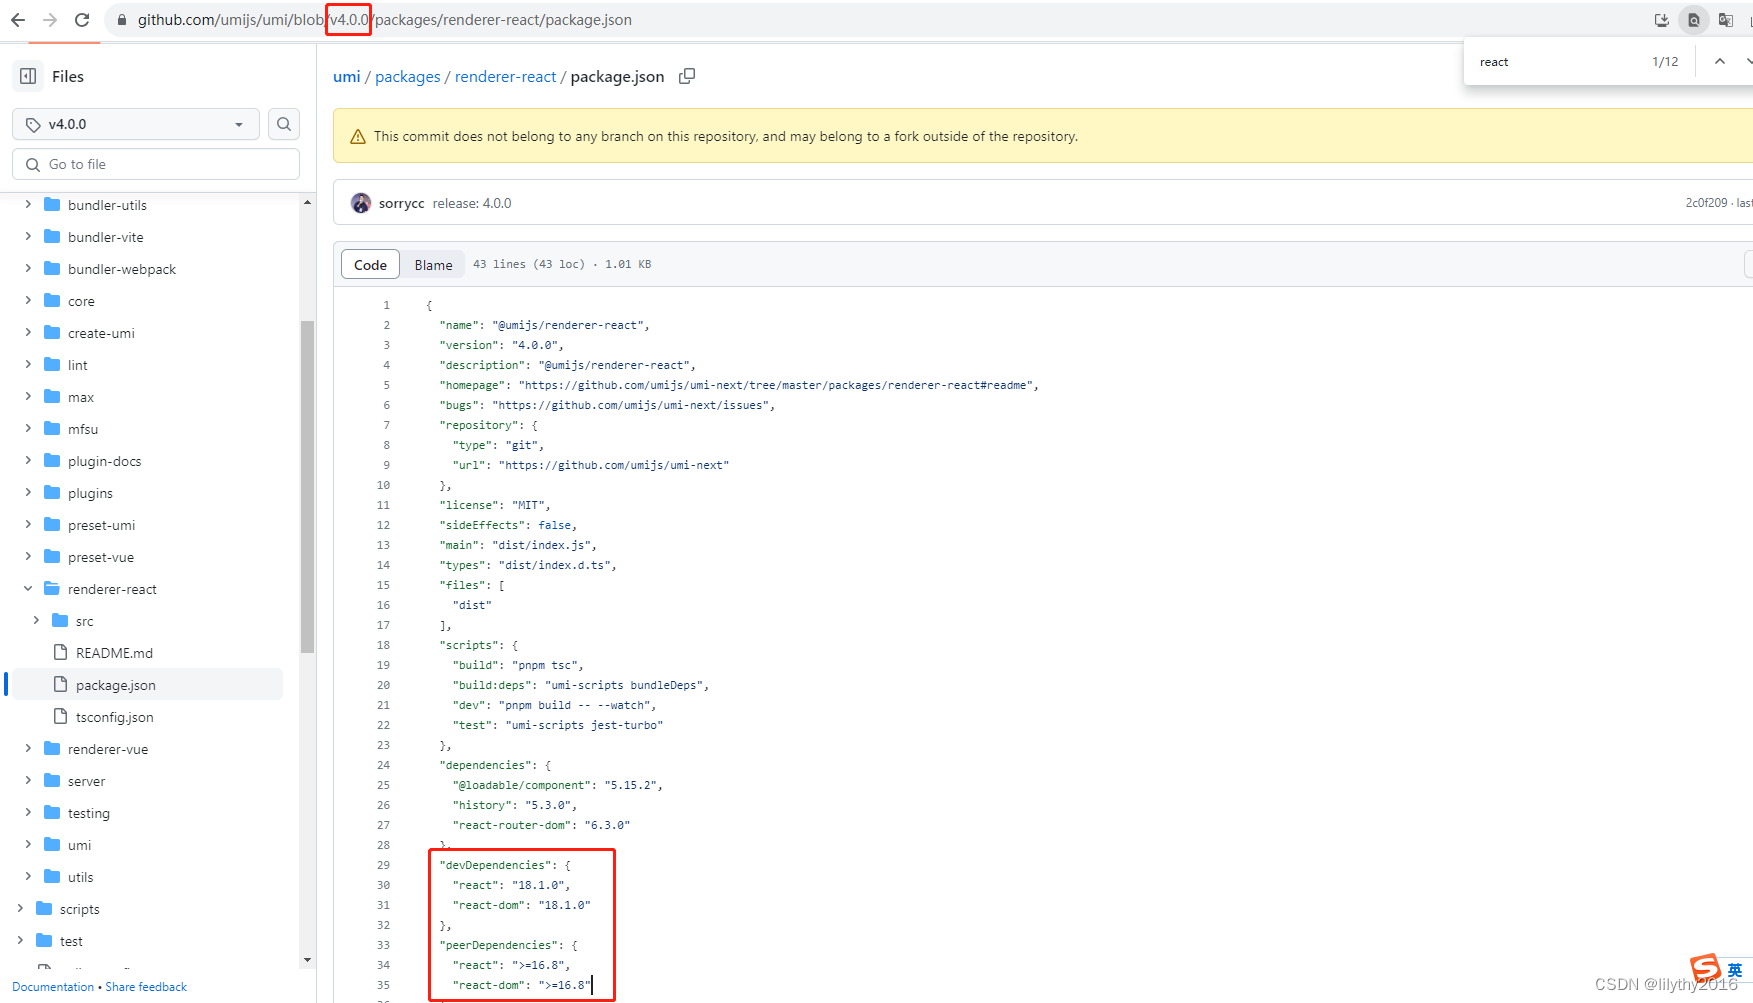1753x1003 pixels.
Task: Collapse the renderer-react folder
Action: click(x=28, y=588)
